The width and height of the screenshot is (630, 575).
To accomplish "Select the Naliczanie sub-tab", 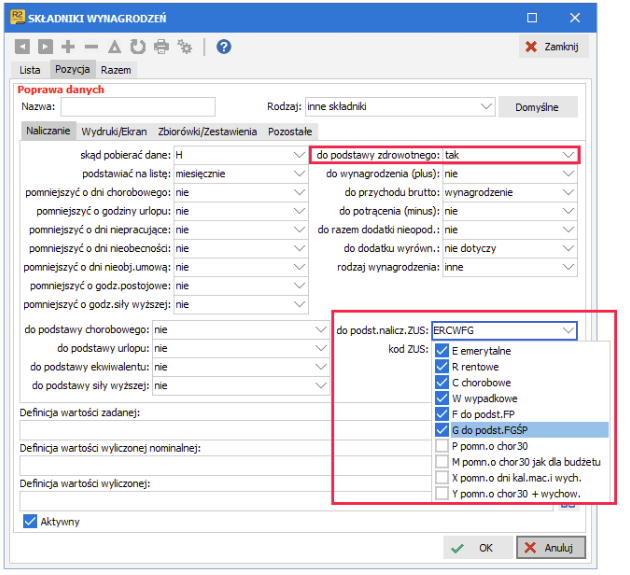I will 48,131.
